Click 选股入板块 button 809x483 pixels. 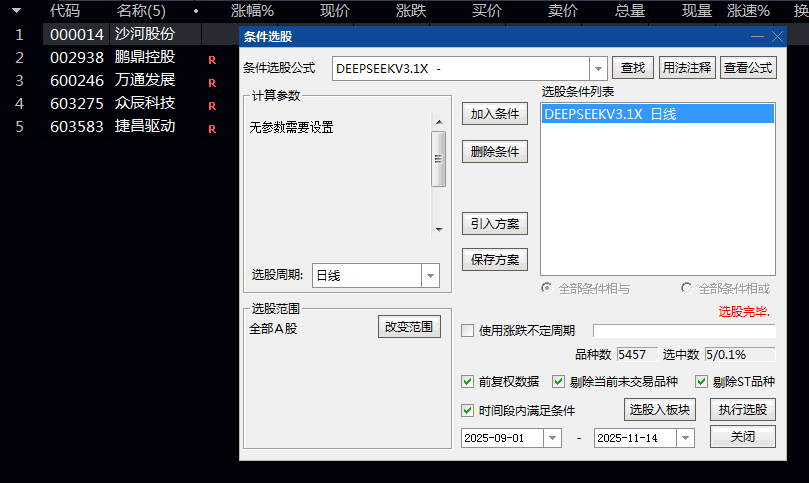pos(660,410)
